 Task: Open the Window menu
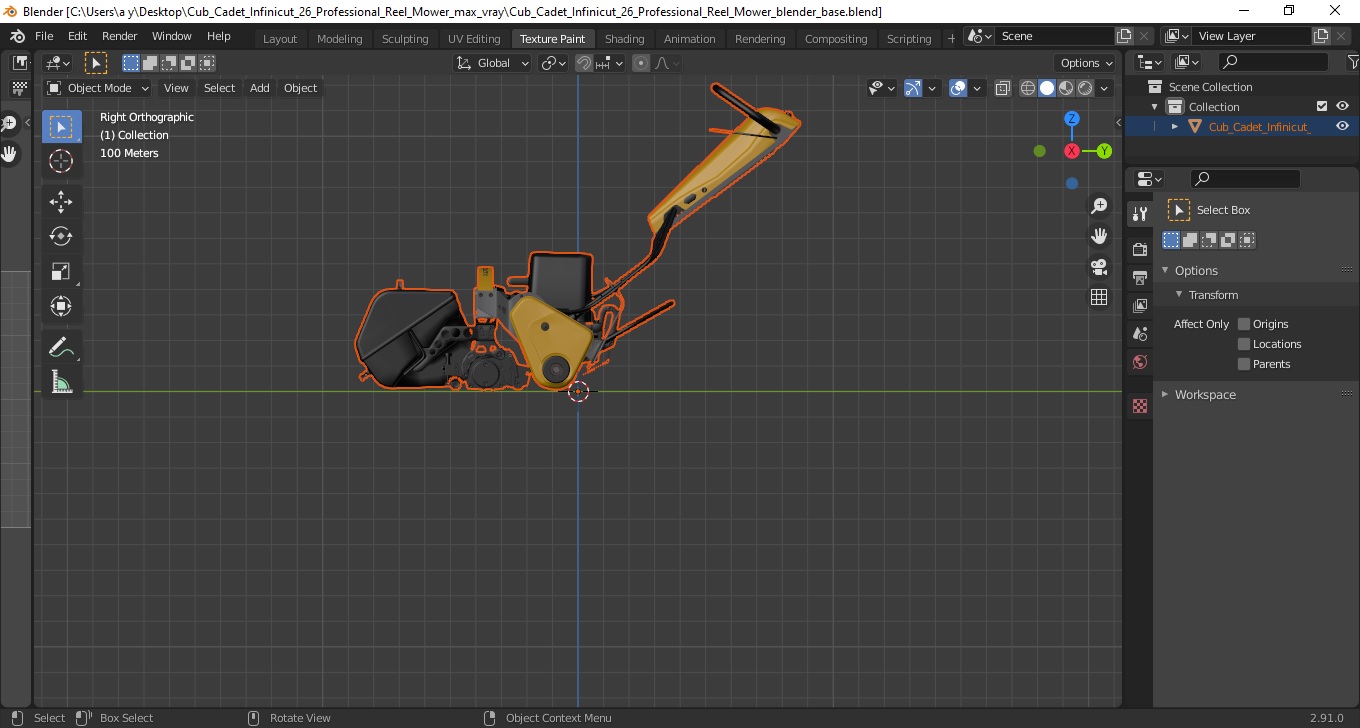[x=172, y=36]
